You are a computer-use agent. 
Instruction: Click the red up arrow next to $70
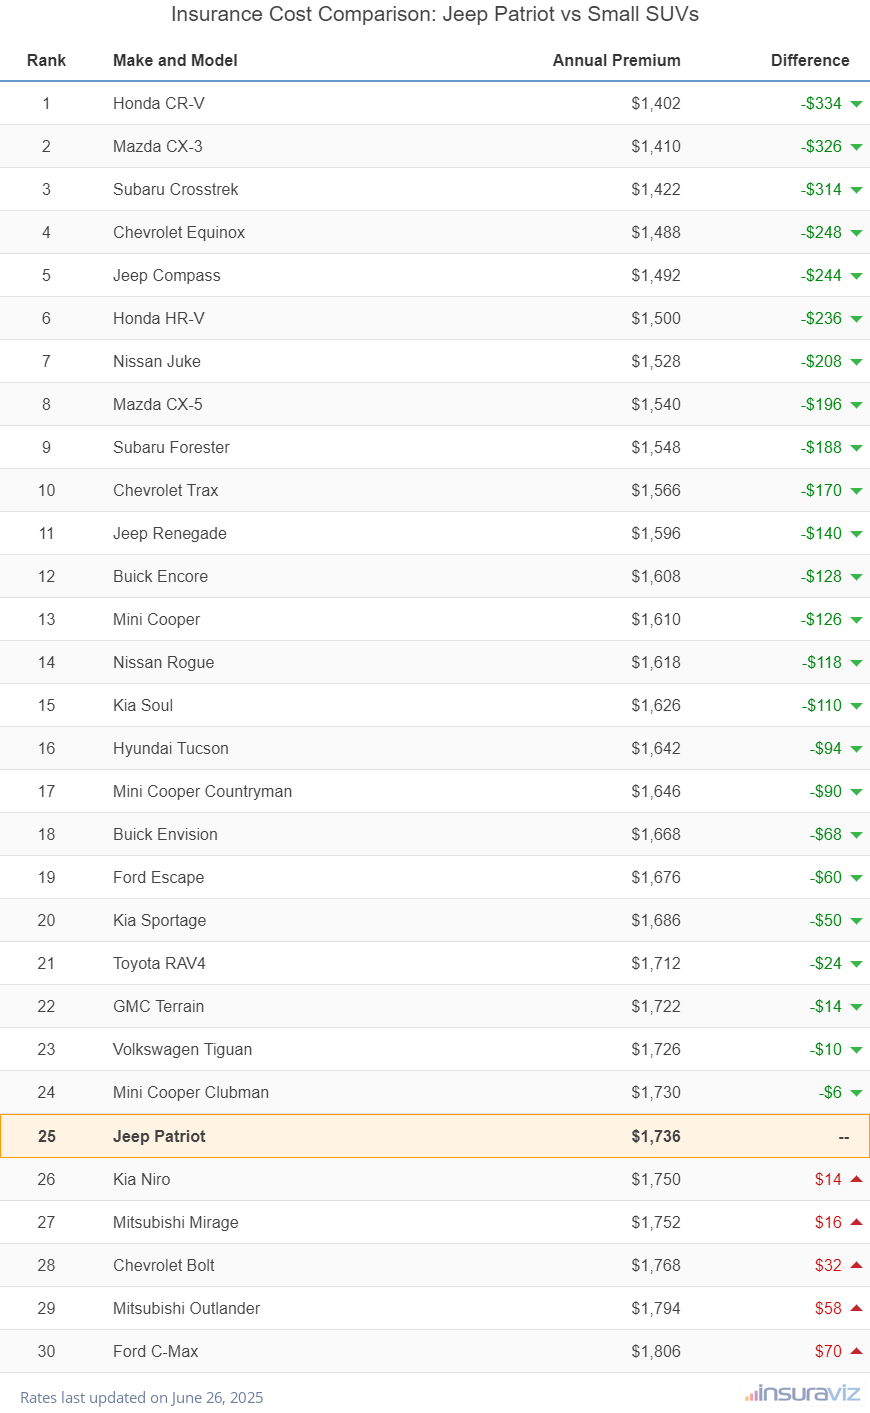856,1351
